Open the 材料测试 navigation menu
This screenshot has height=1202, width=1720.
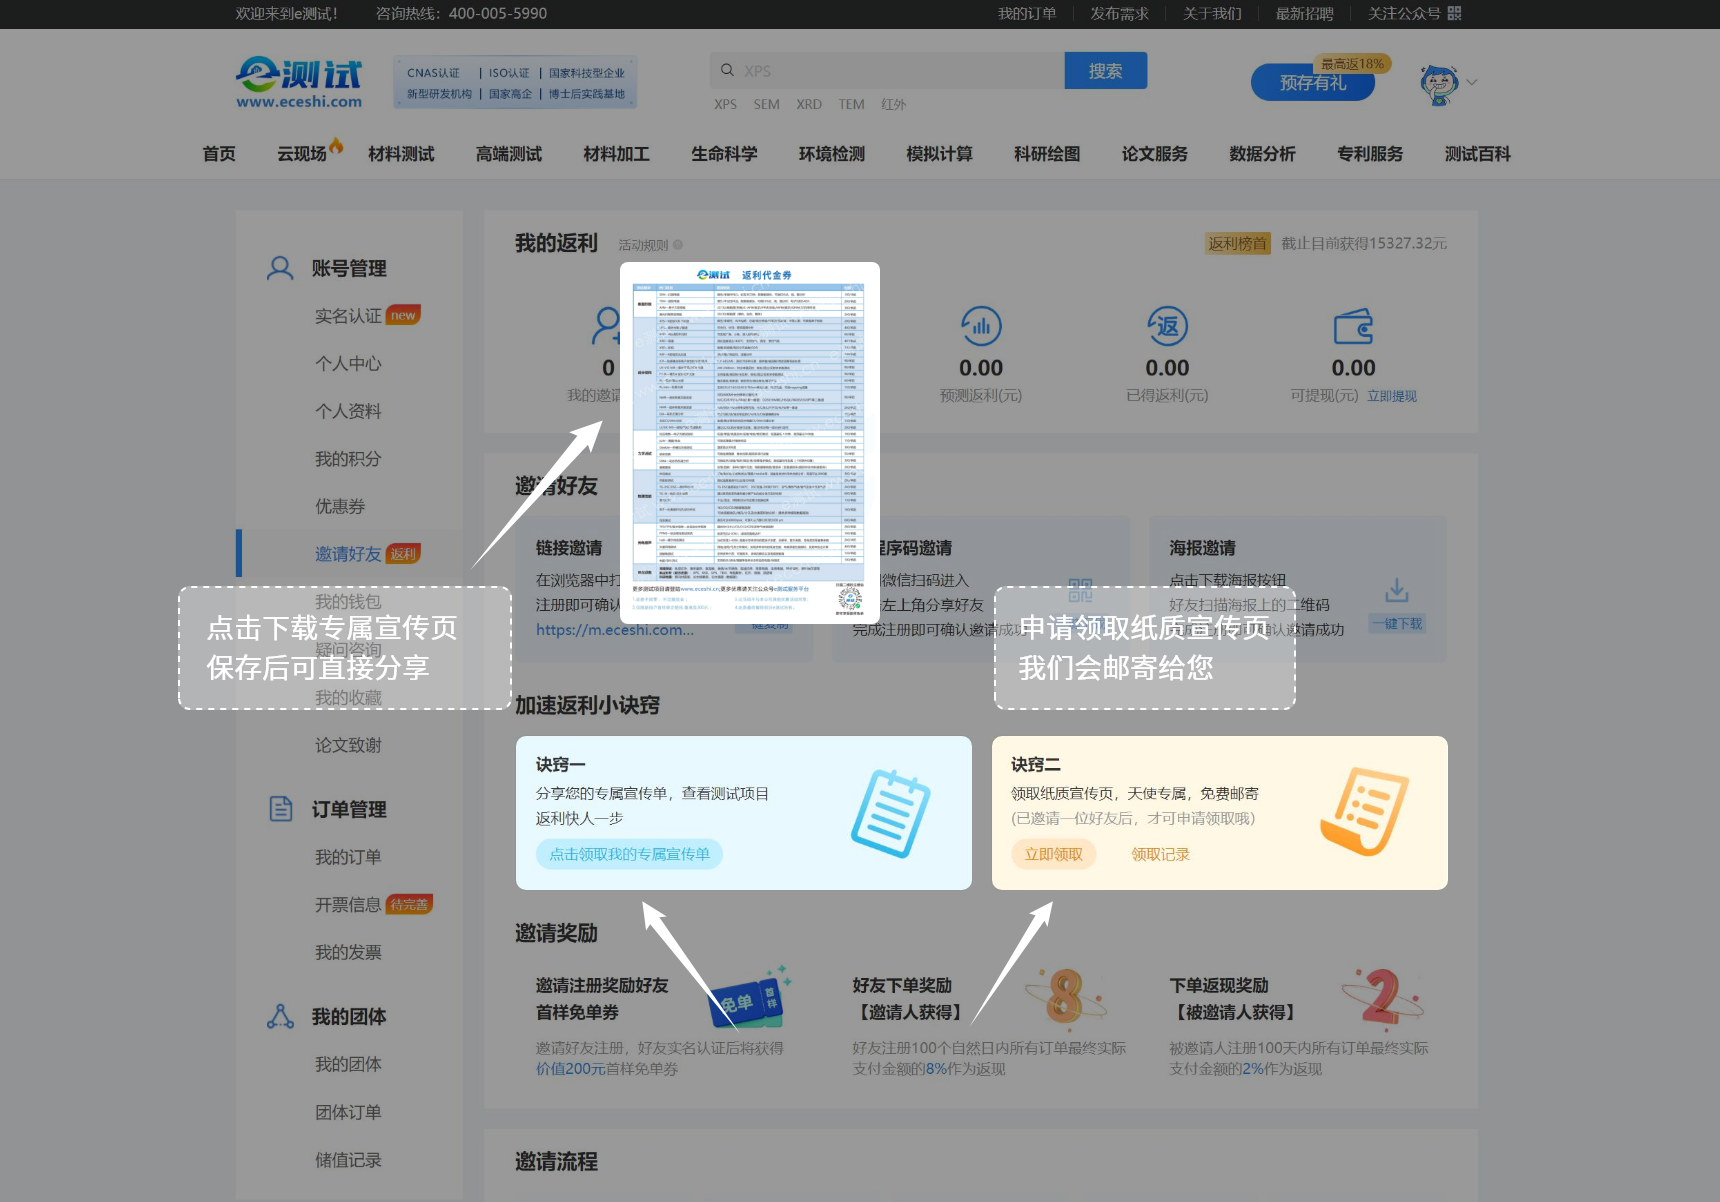[401, 154]
